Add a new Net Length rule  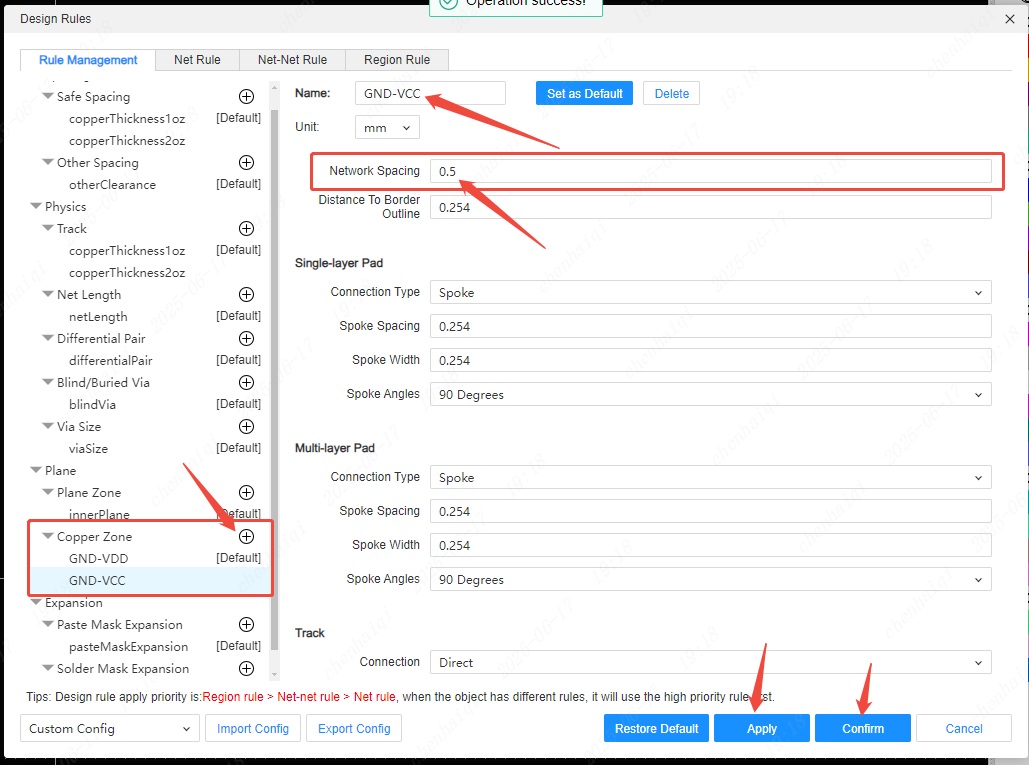click(x=246, y=295)
